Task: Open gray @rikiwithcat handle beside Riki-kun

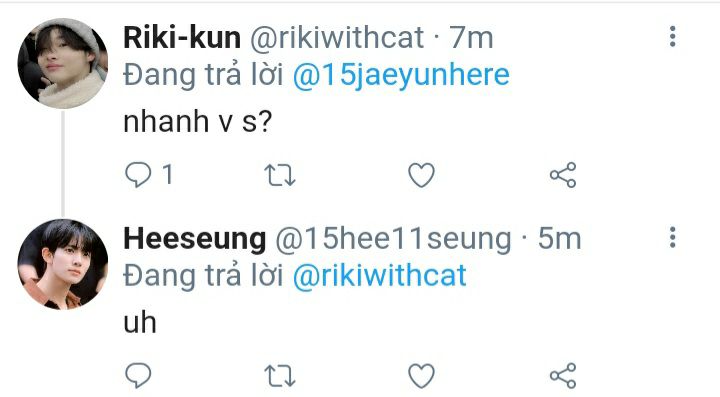Action: pyautogui.click(x=337, y=37)
